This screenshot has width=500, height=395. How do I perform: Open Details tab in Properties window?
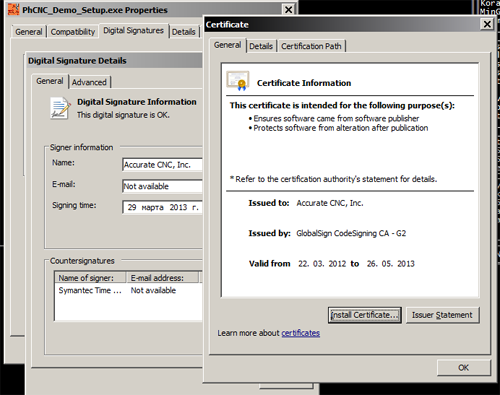coord(184,32)
